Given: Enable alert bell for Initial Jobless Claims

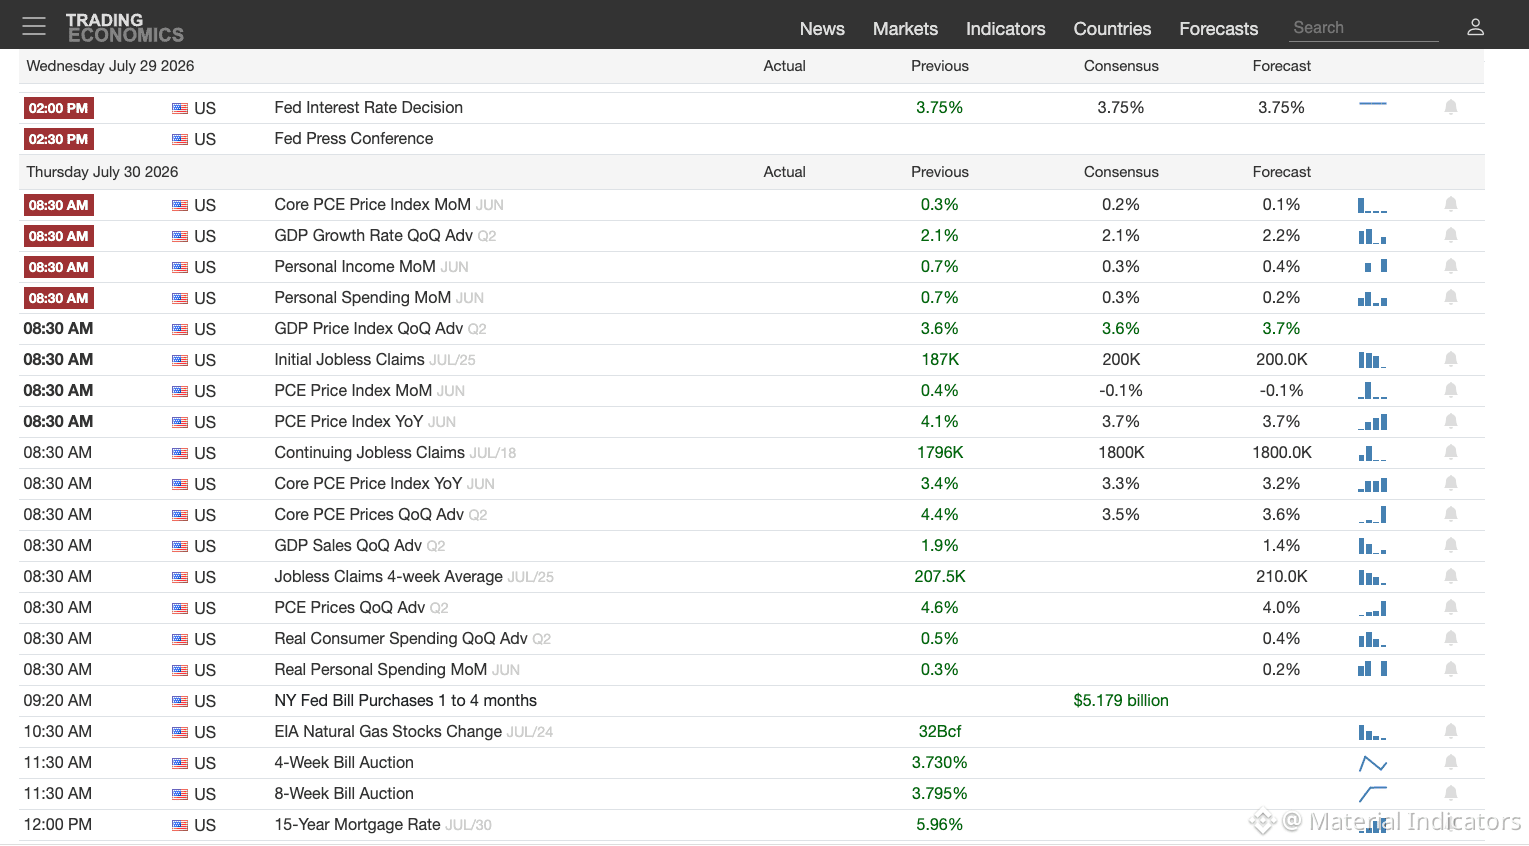Looking at the screenshot, I should (x=1451, y=359).
